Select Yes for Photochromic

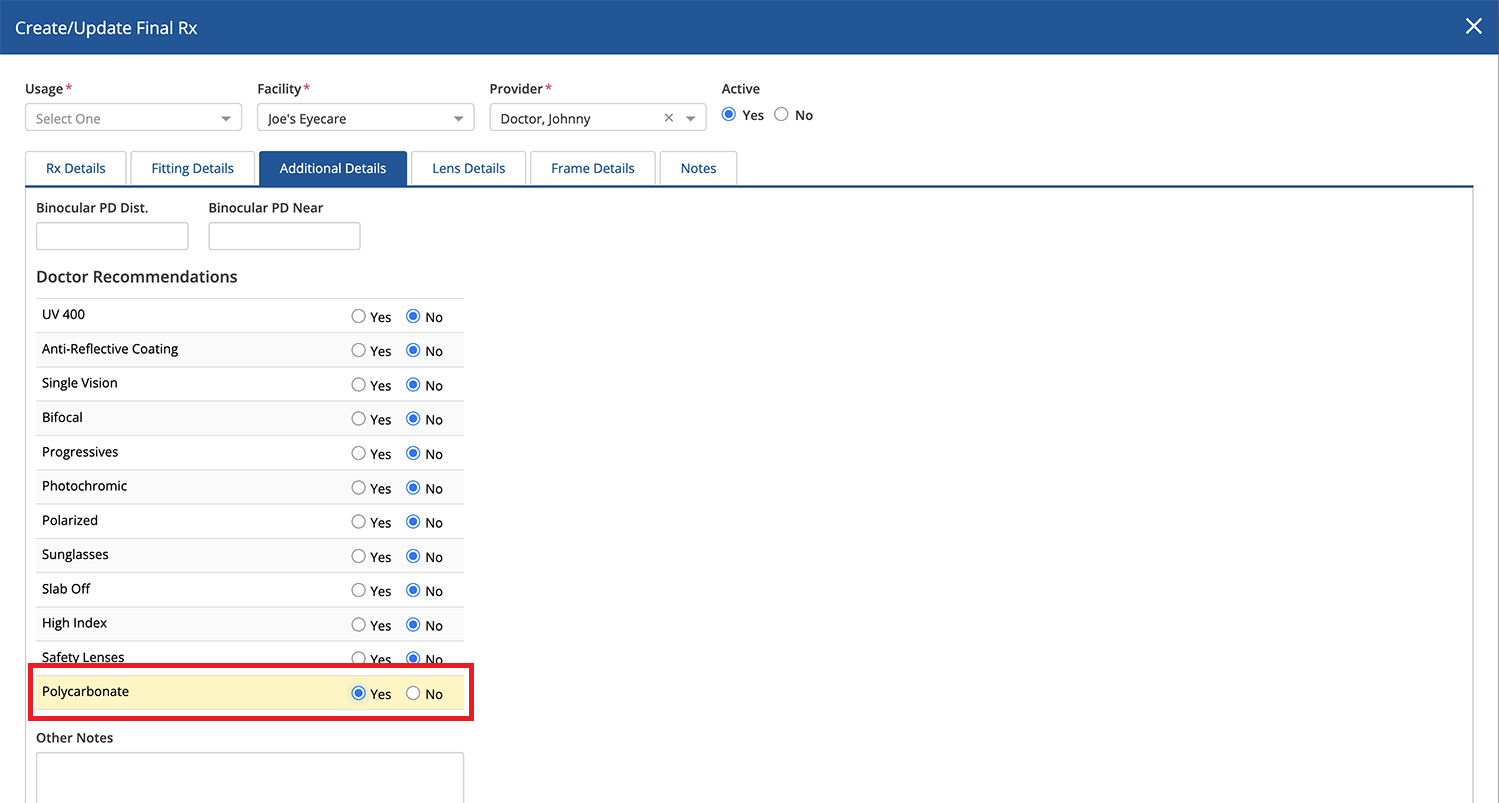point(359,488)
